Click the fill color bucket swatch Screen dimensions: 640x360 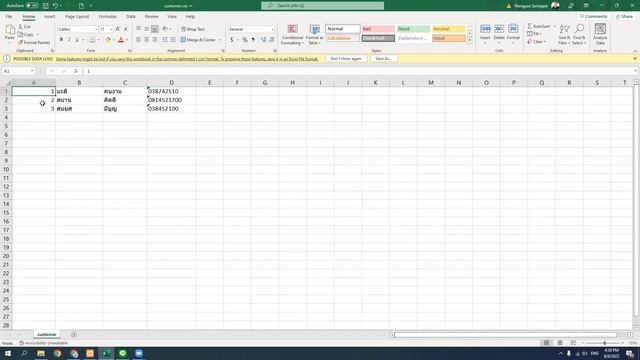108,40
